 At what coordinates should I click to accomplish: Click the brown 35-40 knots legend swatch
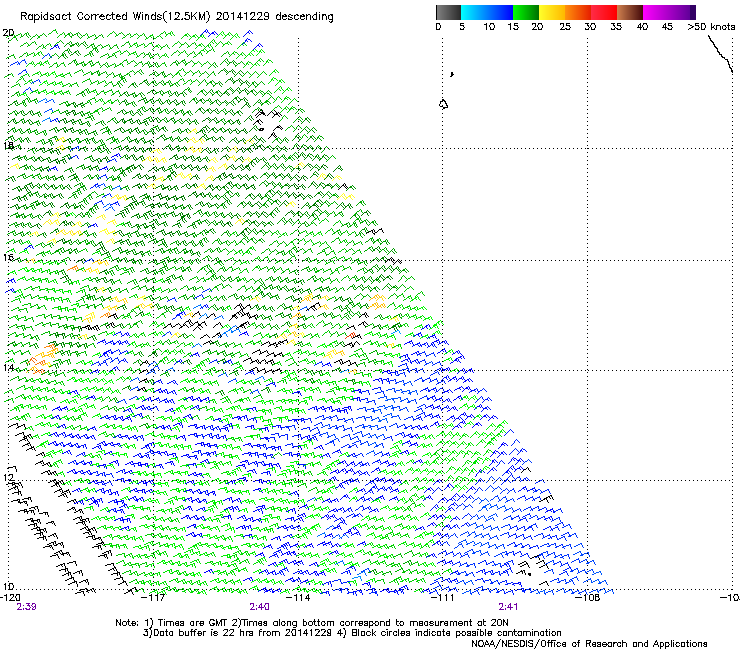[630, 12]
